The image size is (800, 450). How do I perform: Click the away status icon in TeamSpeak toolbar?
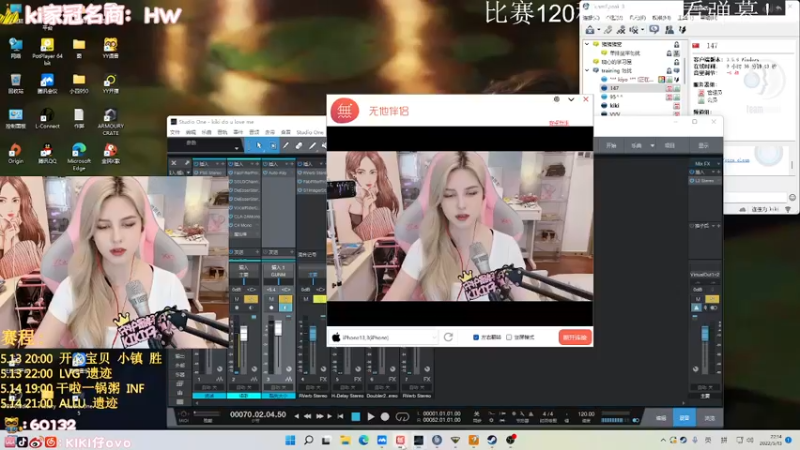pos(590,30)
